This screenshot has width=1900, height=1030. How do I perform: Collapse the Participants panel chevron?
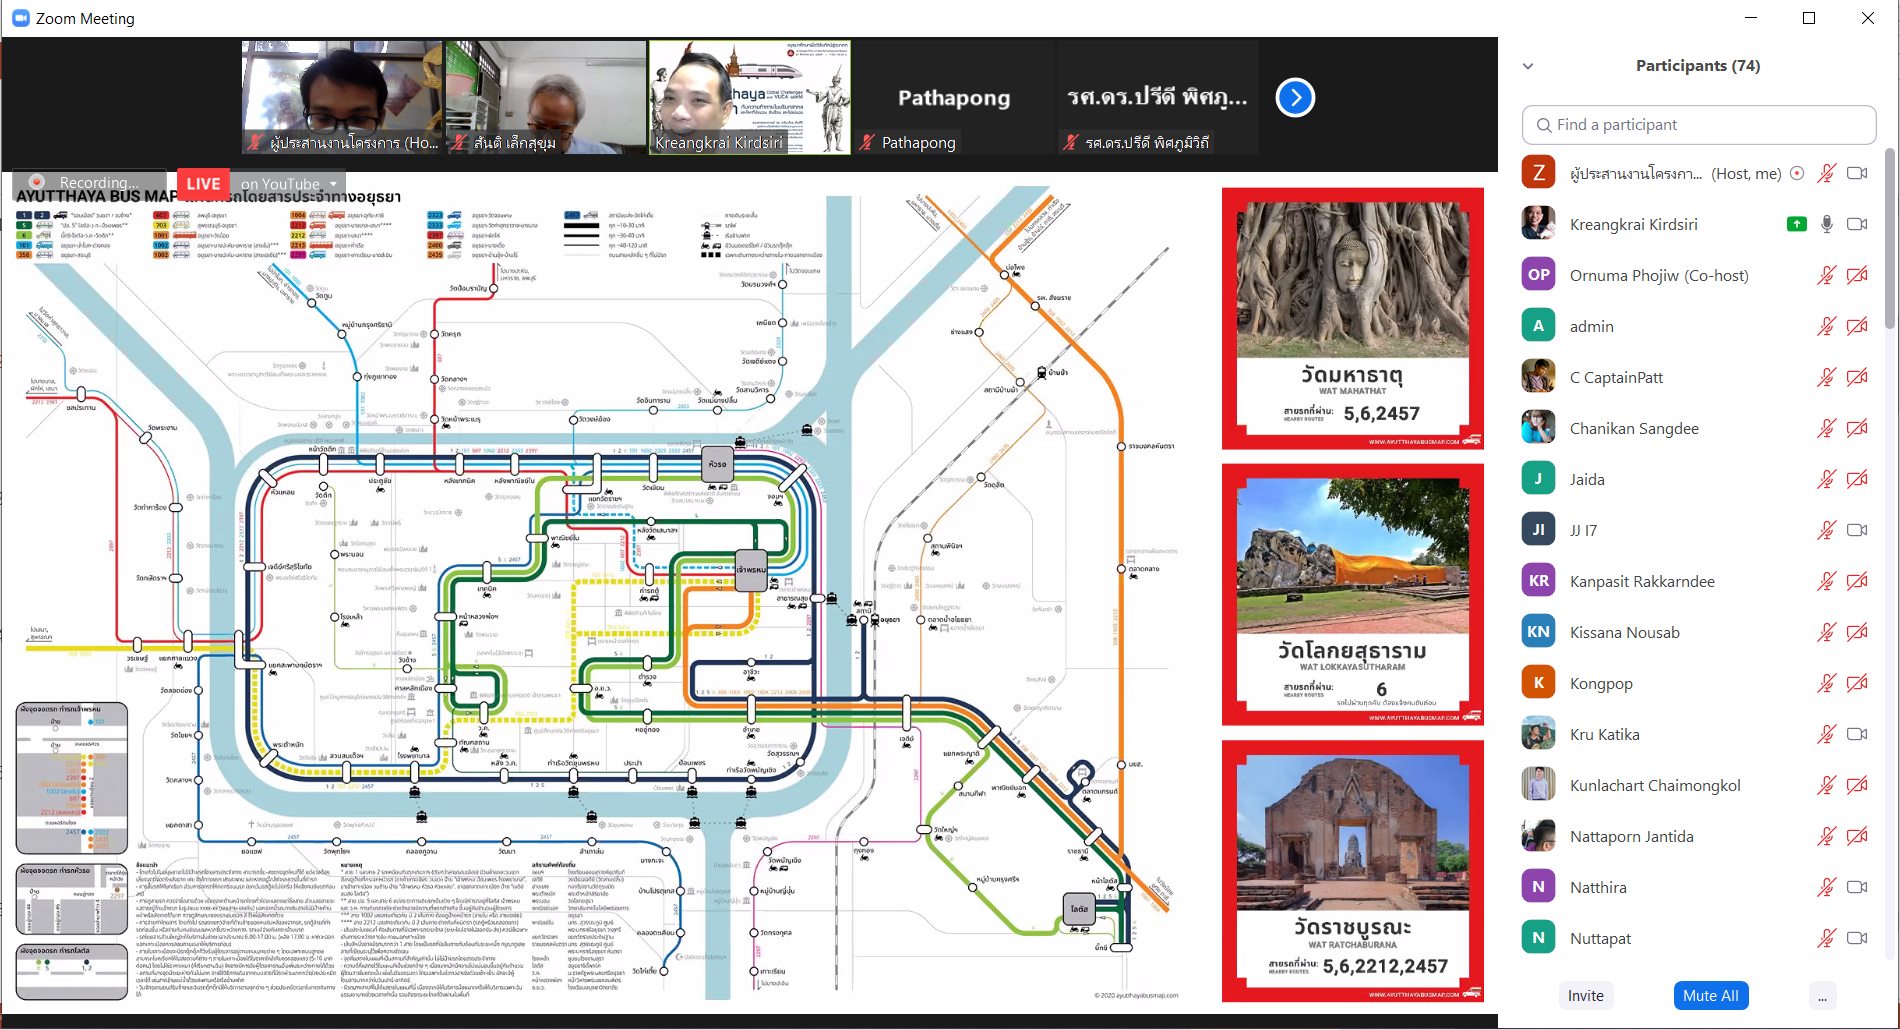click(1528, 66)
